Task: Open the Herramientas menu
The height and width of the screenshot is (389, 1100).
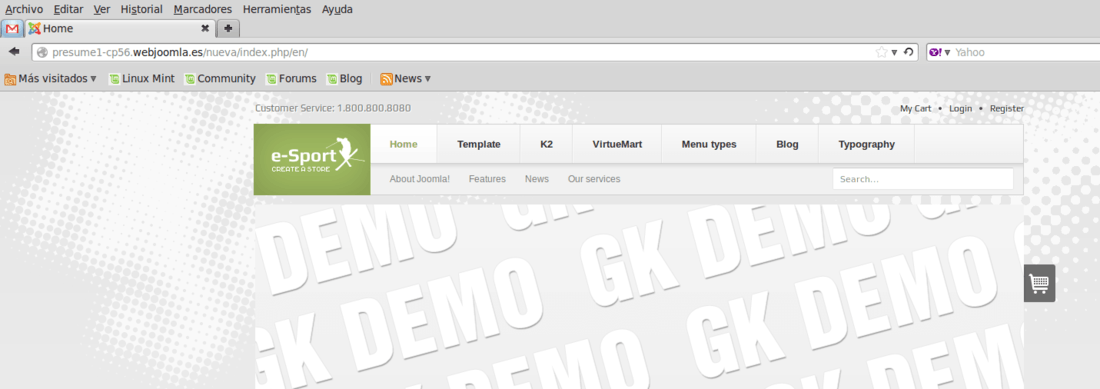Action: click(276, 9)
